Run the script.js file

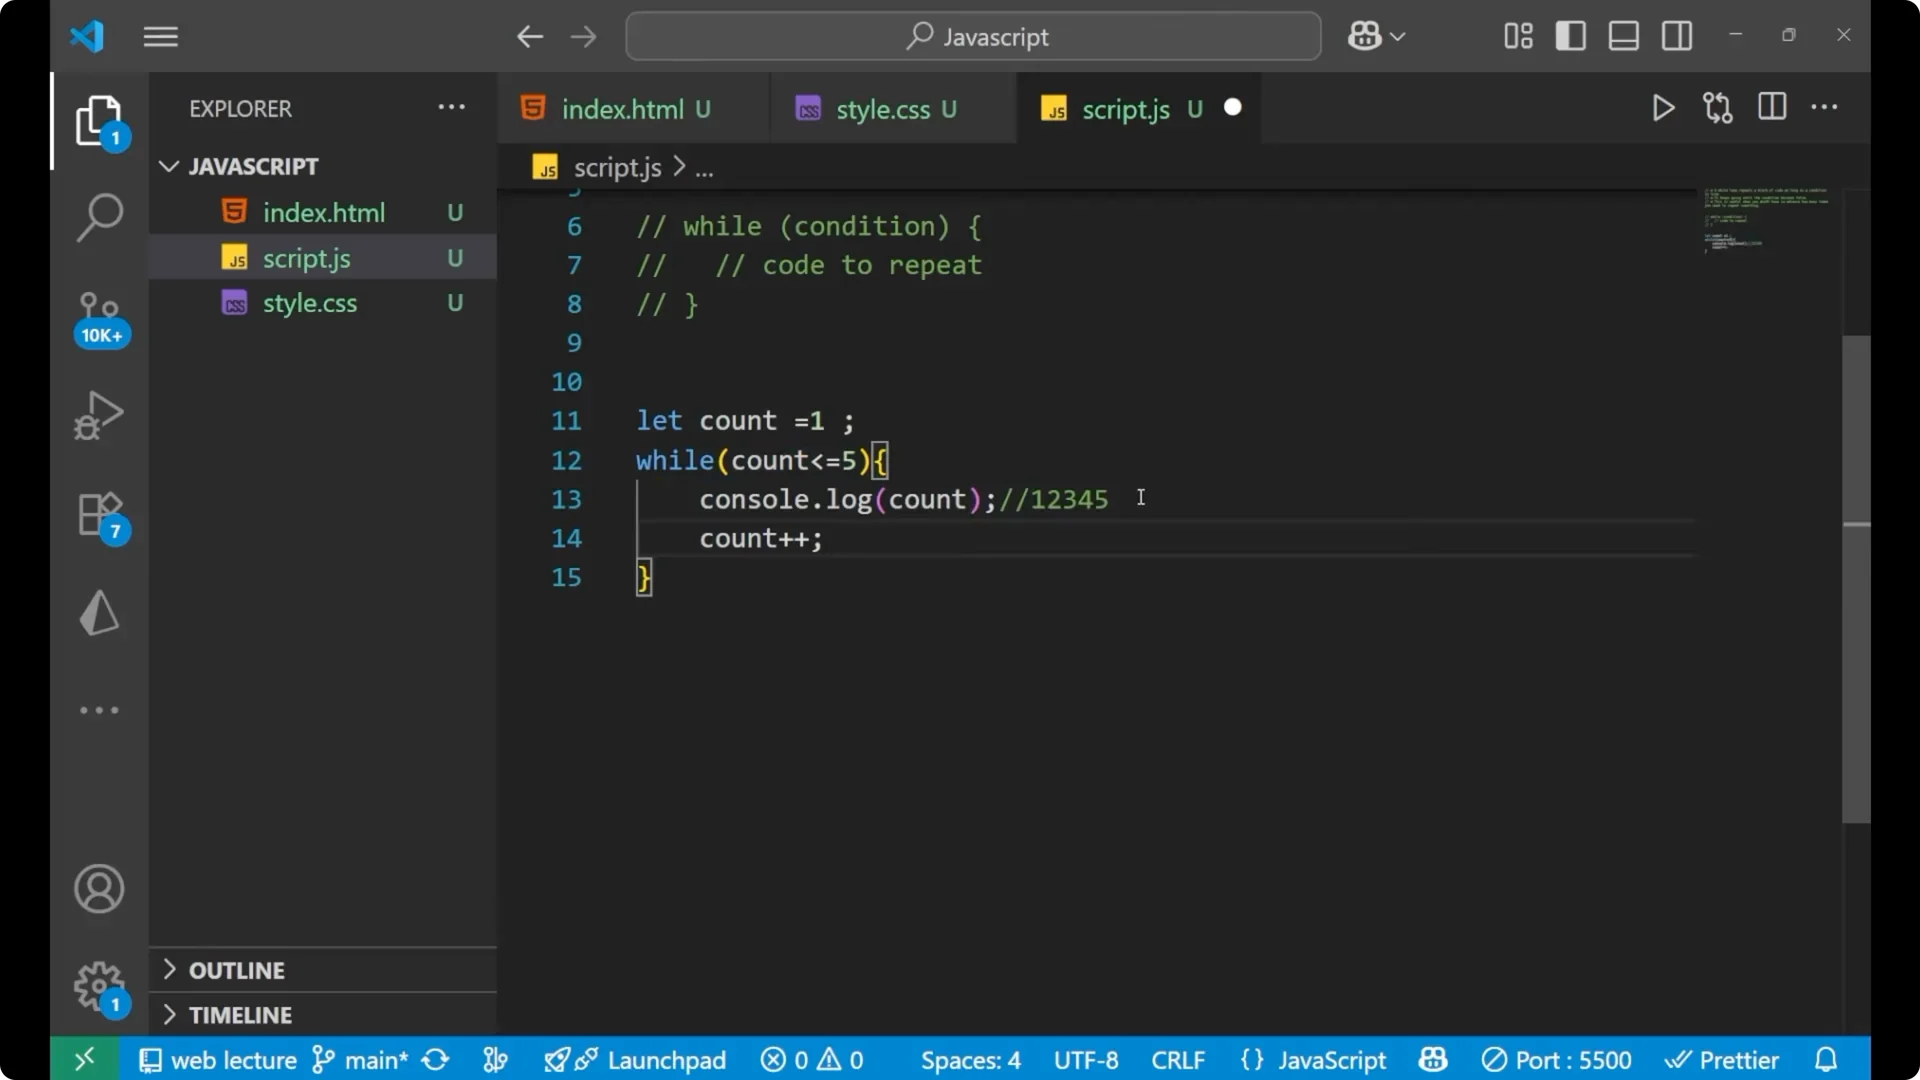coord(1662,108)
